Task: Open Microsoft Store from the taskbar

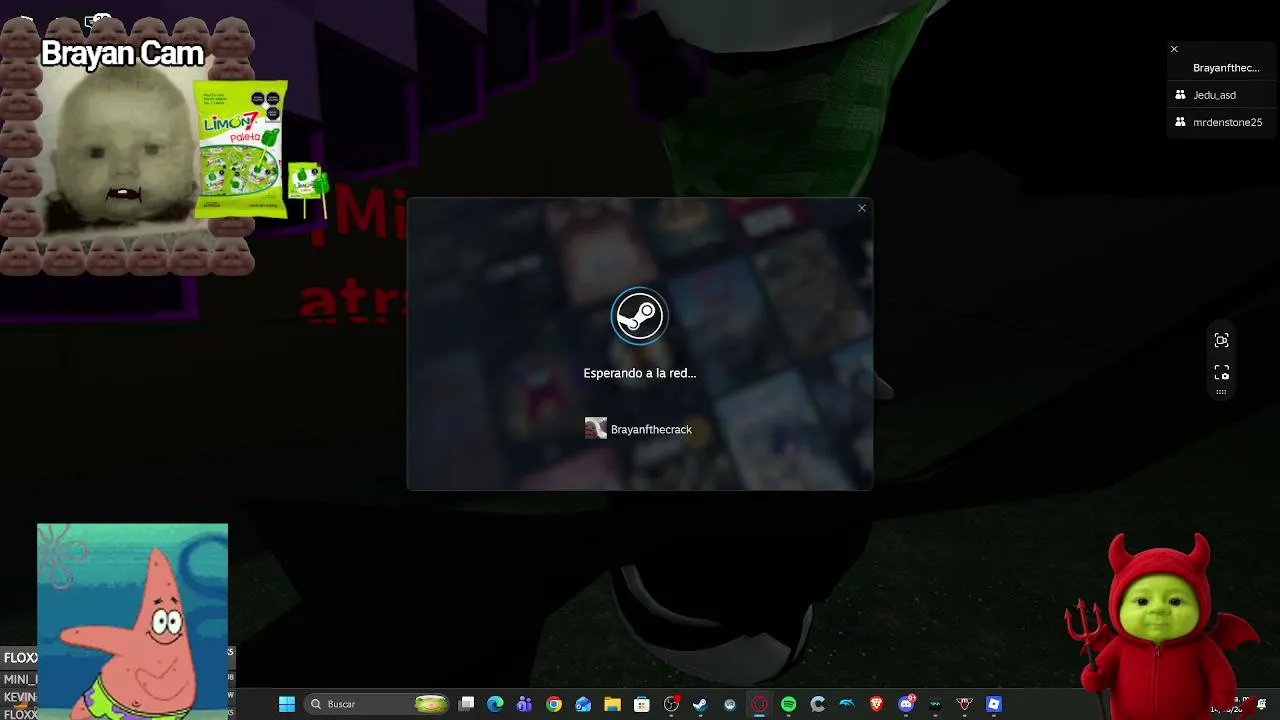Action: [642, 704]
